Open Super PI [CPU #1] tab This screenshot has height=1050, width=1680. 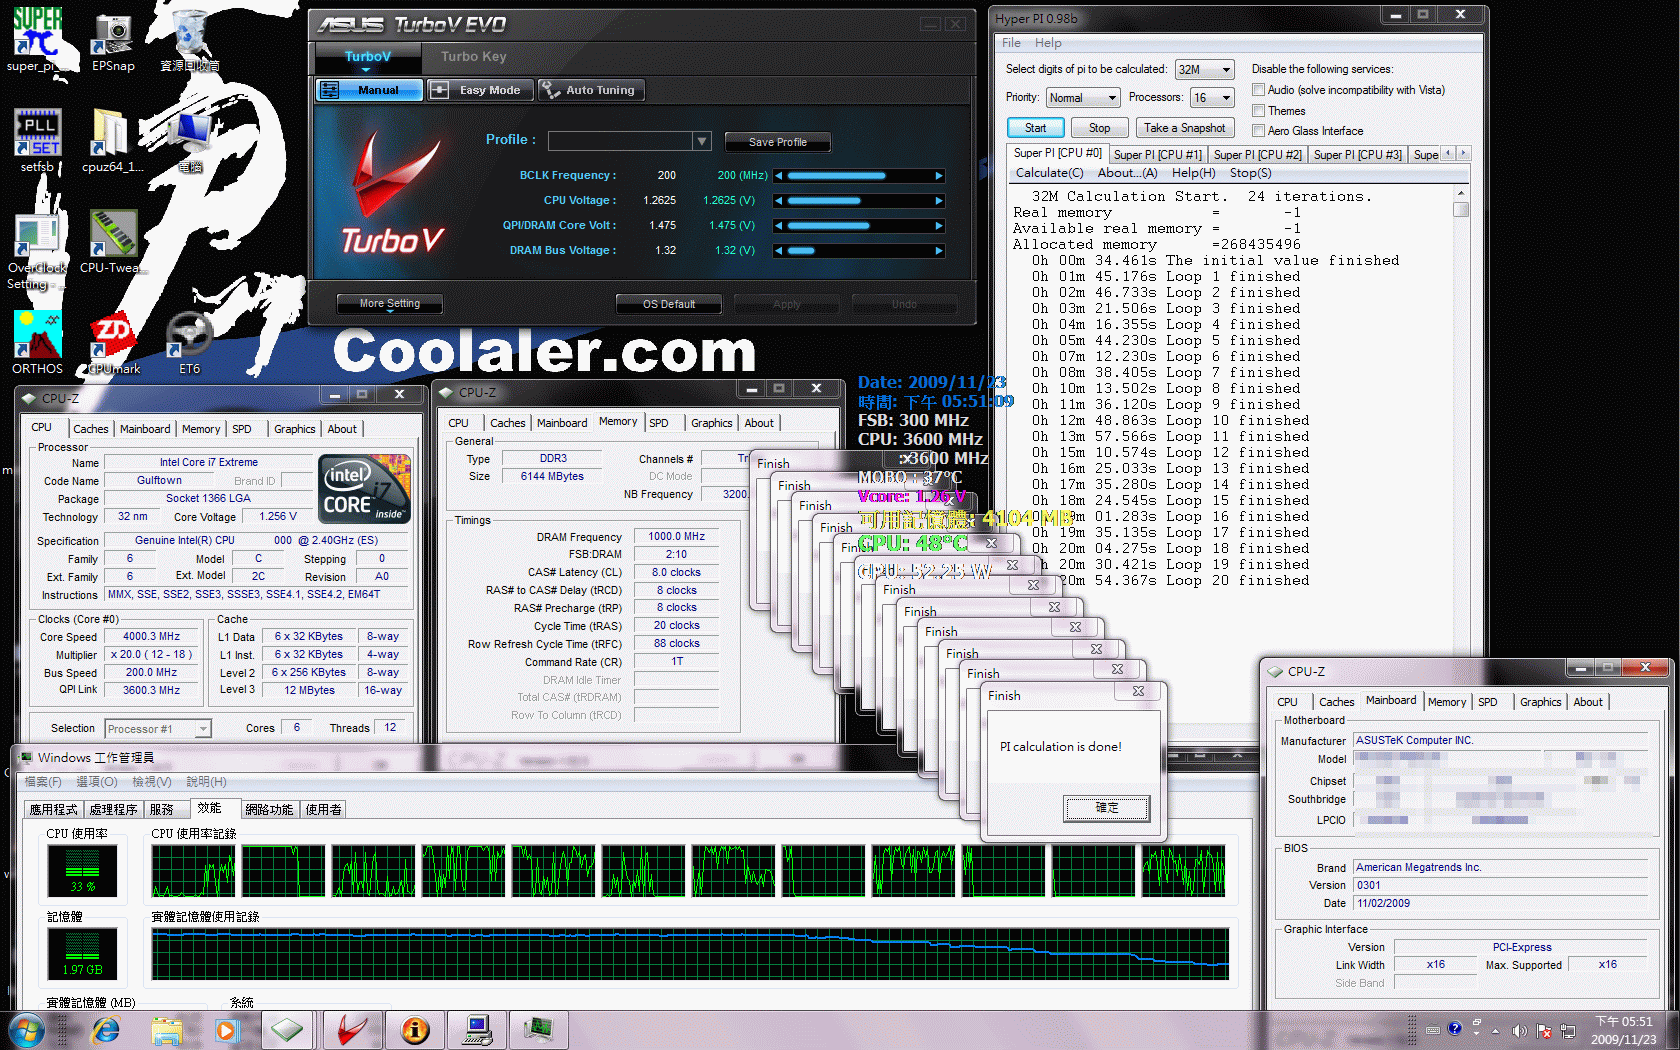tap(1157, 154)
